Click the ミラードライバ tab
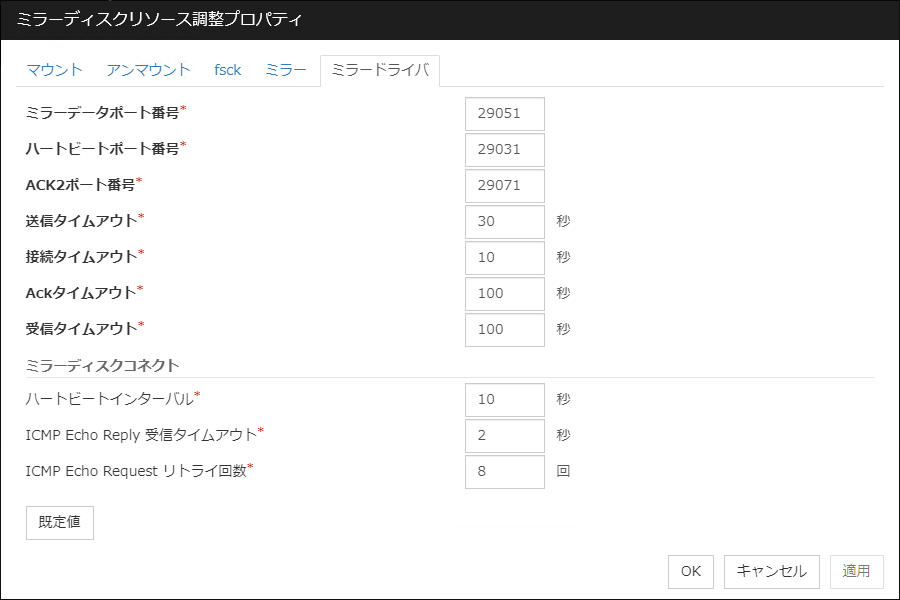This screenshot has width=900, height=600. 379,70
